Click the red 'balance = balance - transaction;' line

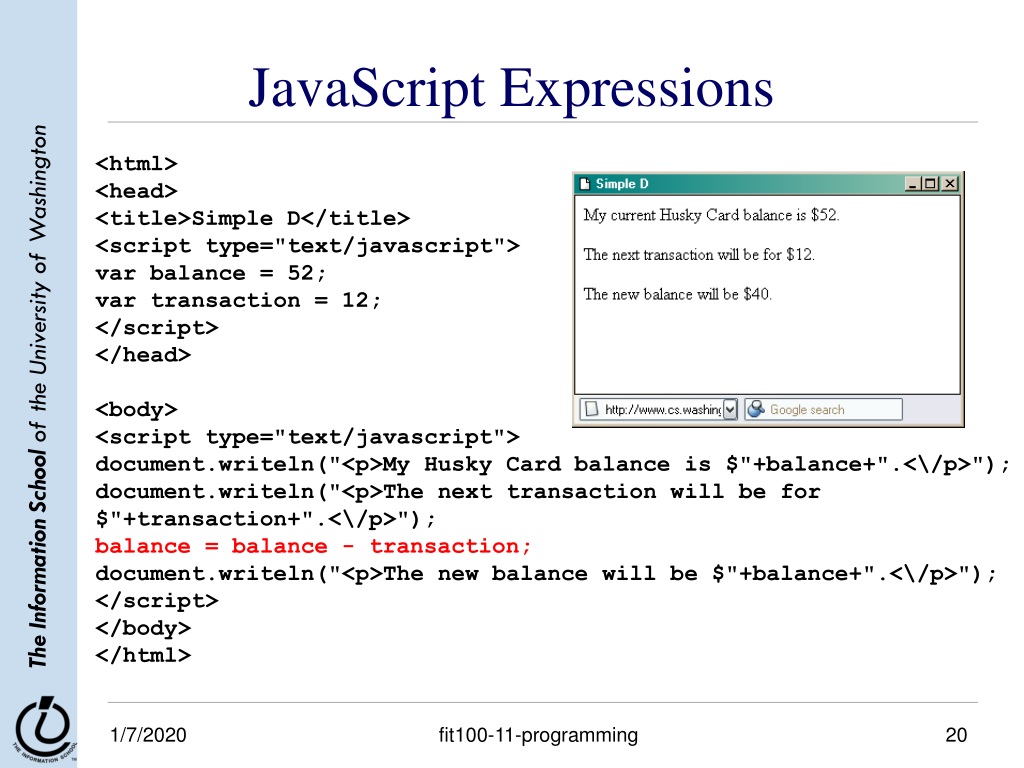point(313,546)
